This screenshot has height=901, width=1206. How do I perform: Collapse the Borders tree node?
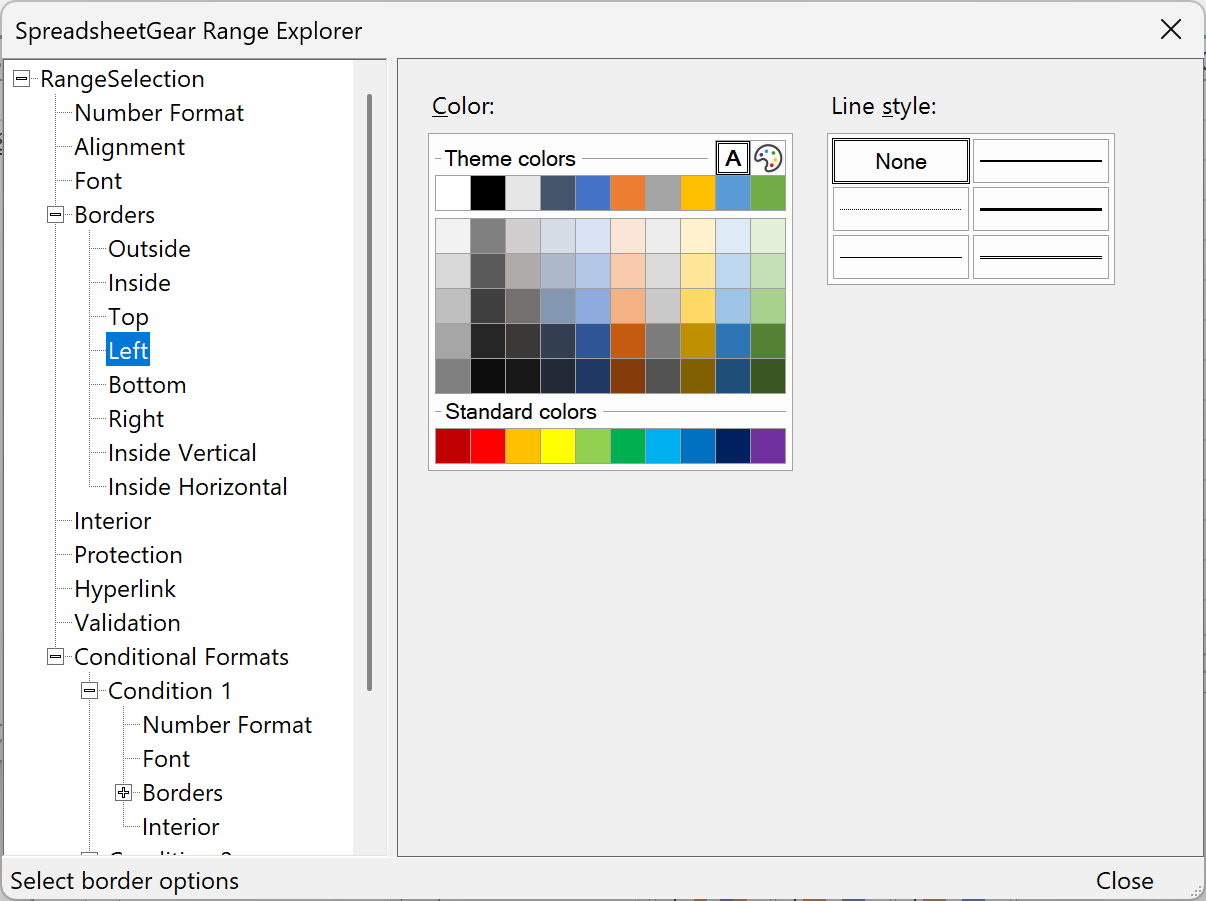(x=55, y=214)
